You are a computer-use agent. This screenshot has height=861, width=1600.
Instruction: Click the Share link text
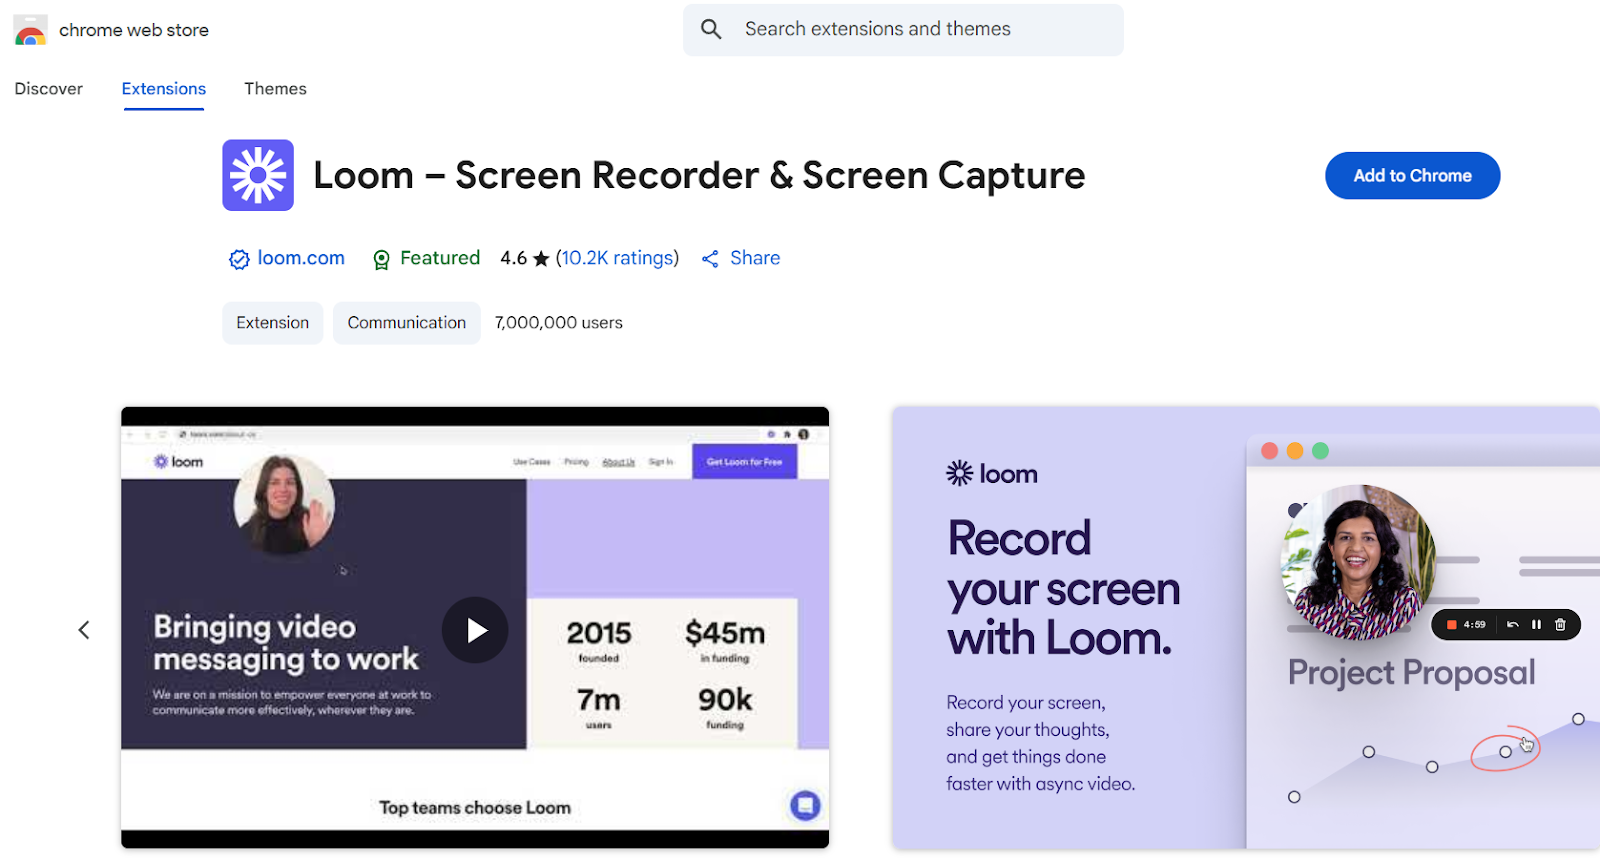tap(755, 258)
